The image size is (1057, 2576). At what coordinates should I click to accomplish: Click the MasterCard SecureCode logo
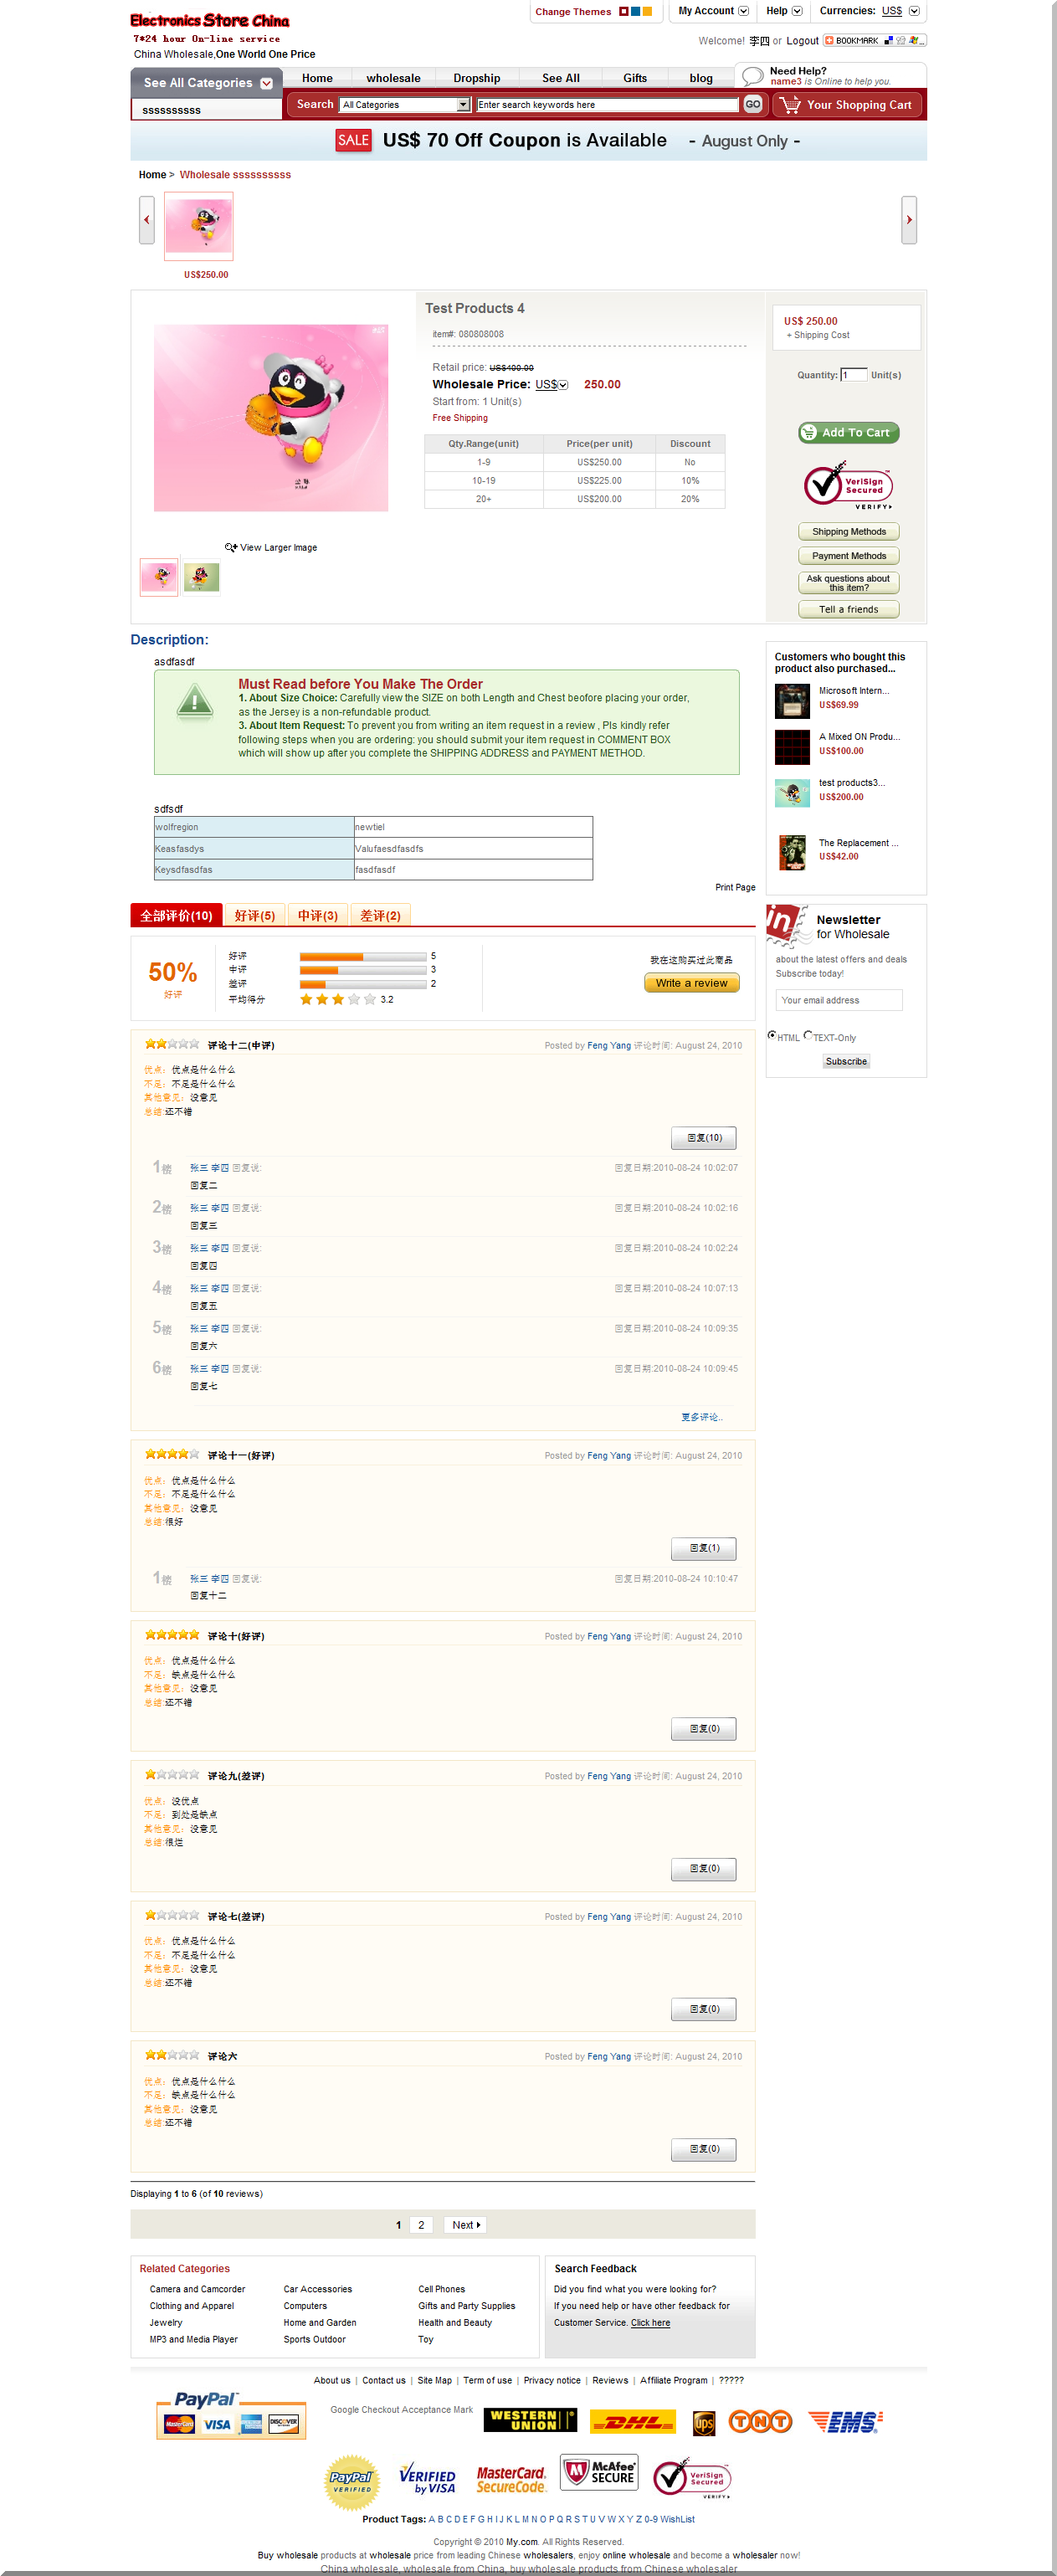pyautogui.click(x=511, y=2480)
